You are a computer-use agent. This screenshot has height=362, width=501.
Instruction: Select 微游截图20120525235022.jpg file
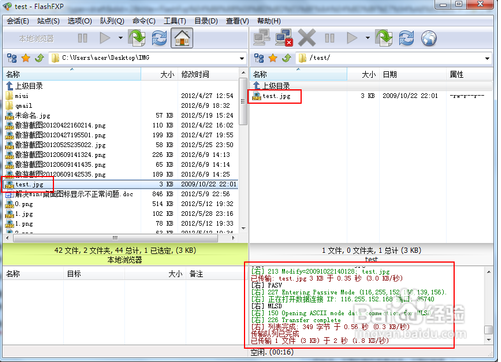(56, 145)
